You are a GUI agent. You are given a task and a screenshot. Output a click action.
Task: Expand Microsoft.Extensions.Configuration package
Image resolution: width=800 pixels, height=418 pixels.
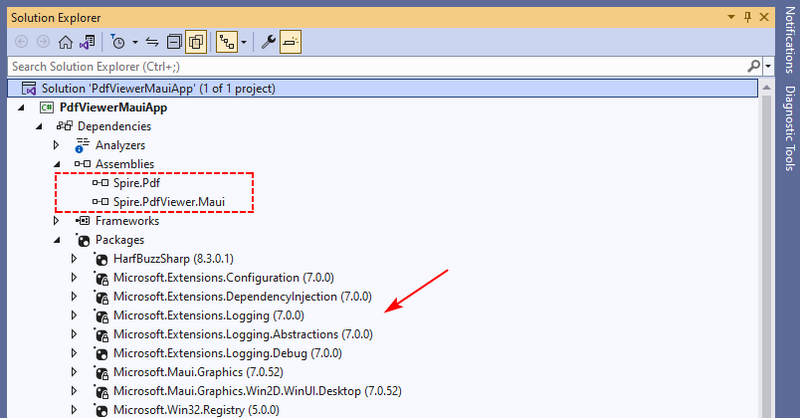click(x=74, y=278)
